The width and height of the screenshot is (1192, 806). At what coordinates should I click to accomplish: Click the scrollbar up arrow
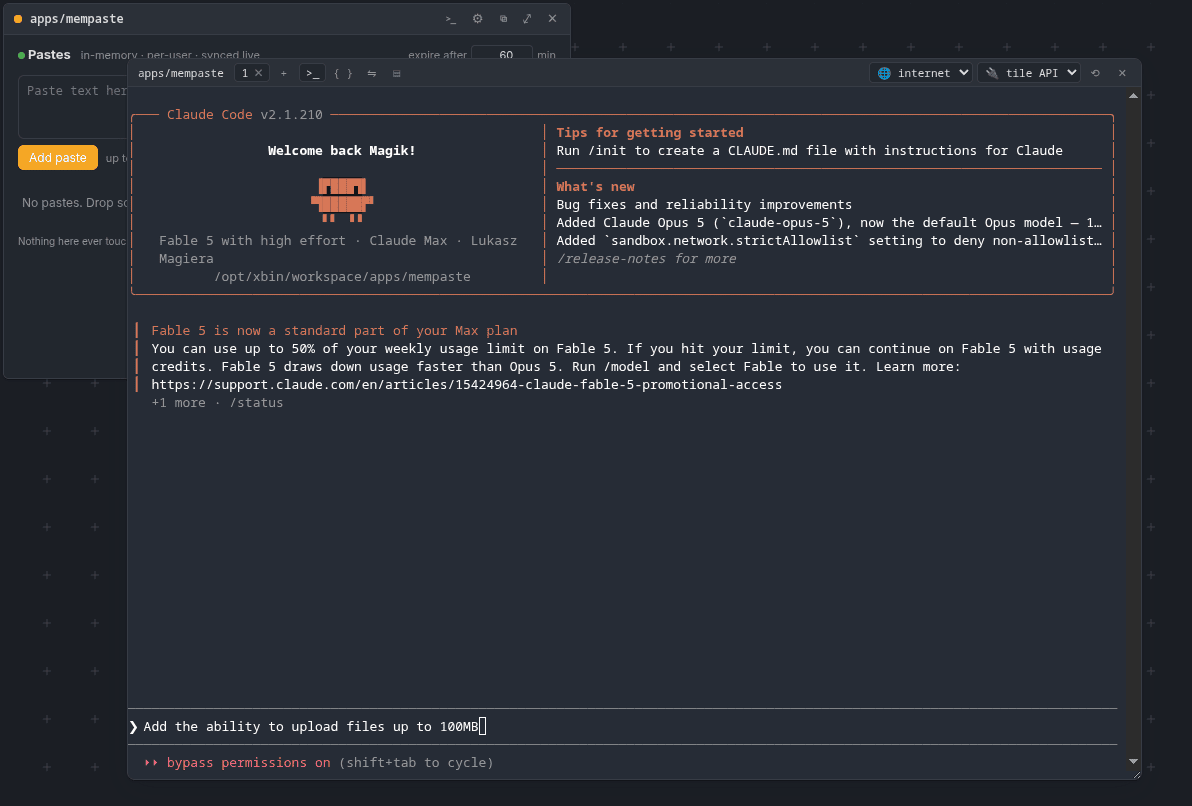tap(1133, 96)
